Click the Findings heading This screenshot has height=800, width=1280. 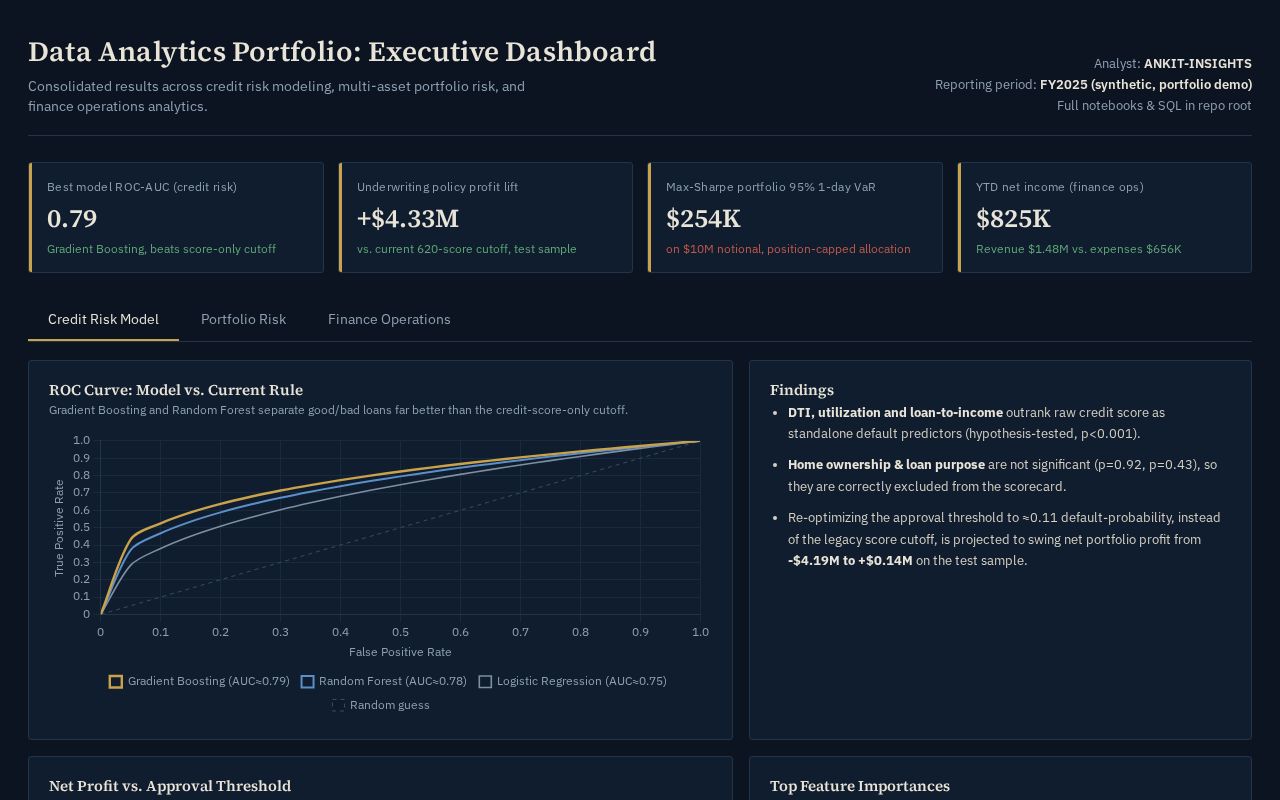(802, 390)
